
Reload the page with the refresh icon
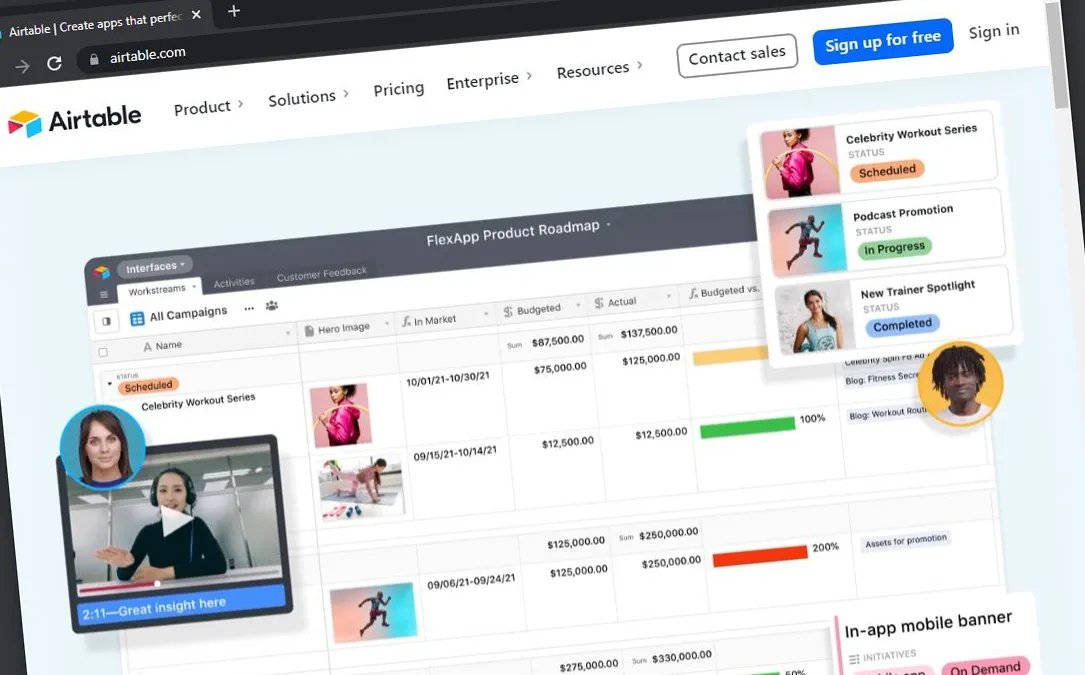click(54, 64)
